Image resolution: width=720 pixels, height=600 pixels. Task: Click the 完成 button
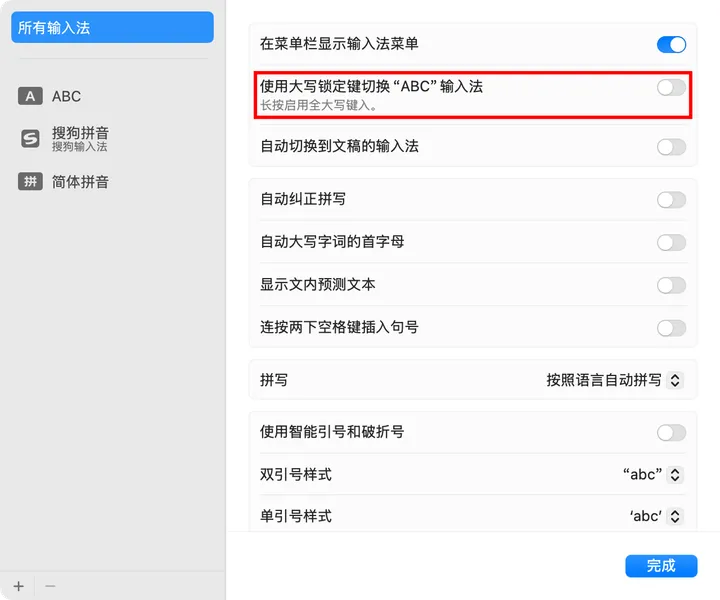point(661,566)
